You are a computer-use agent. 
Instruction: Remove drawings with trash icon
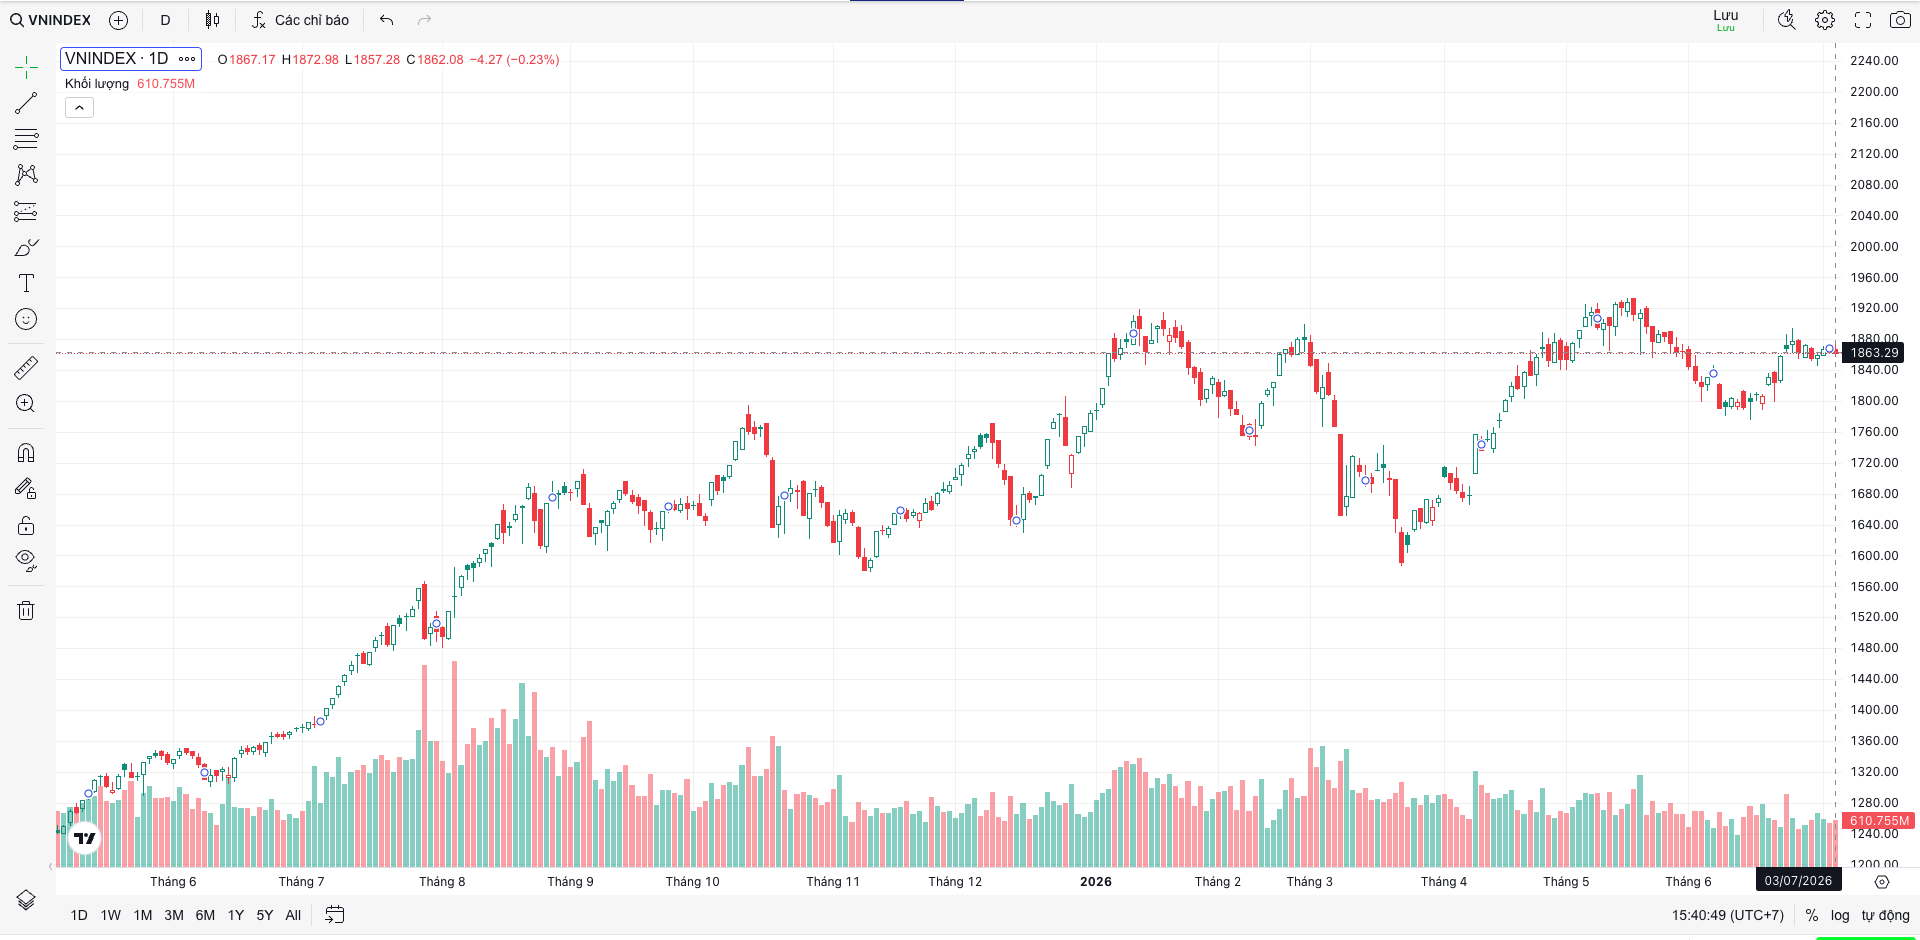pos(26,610)
